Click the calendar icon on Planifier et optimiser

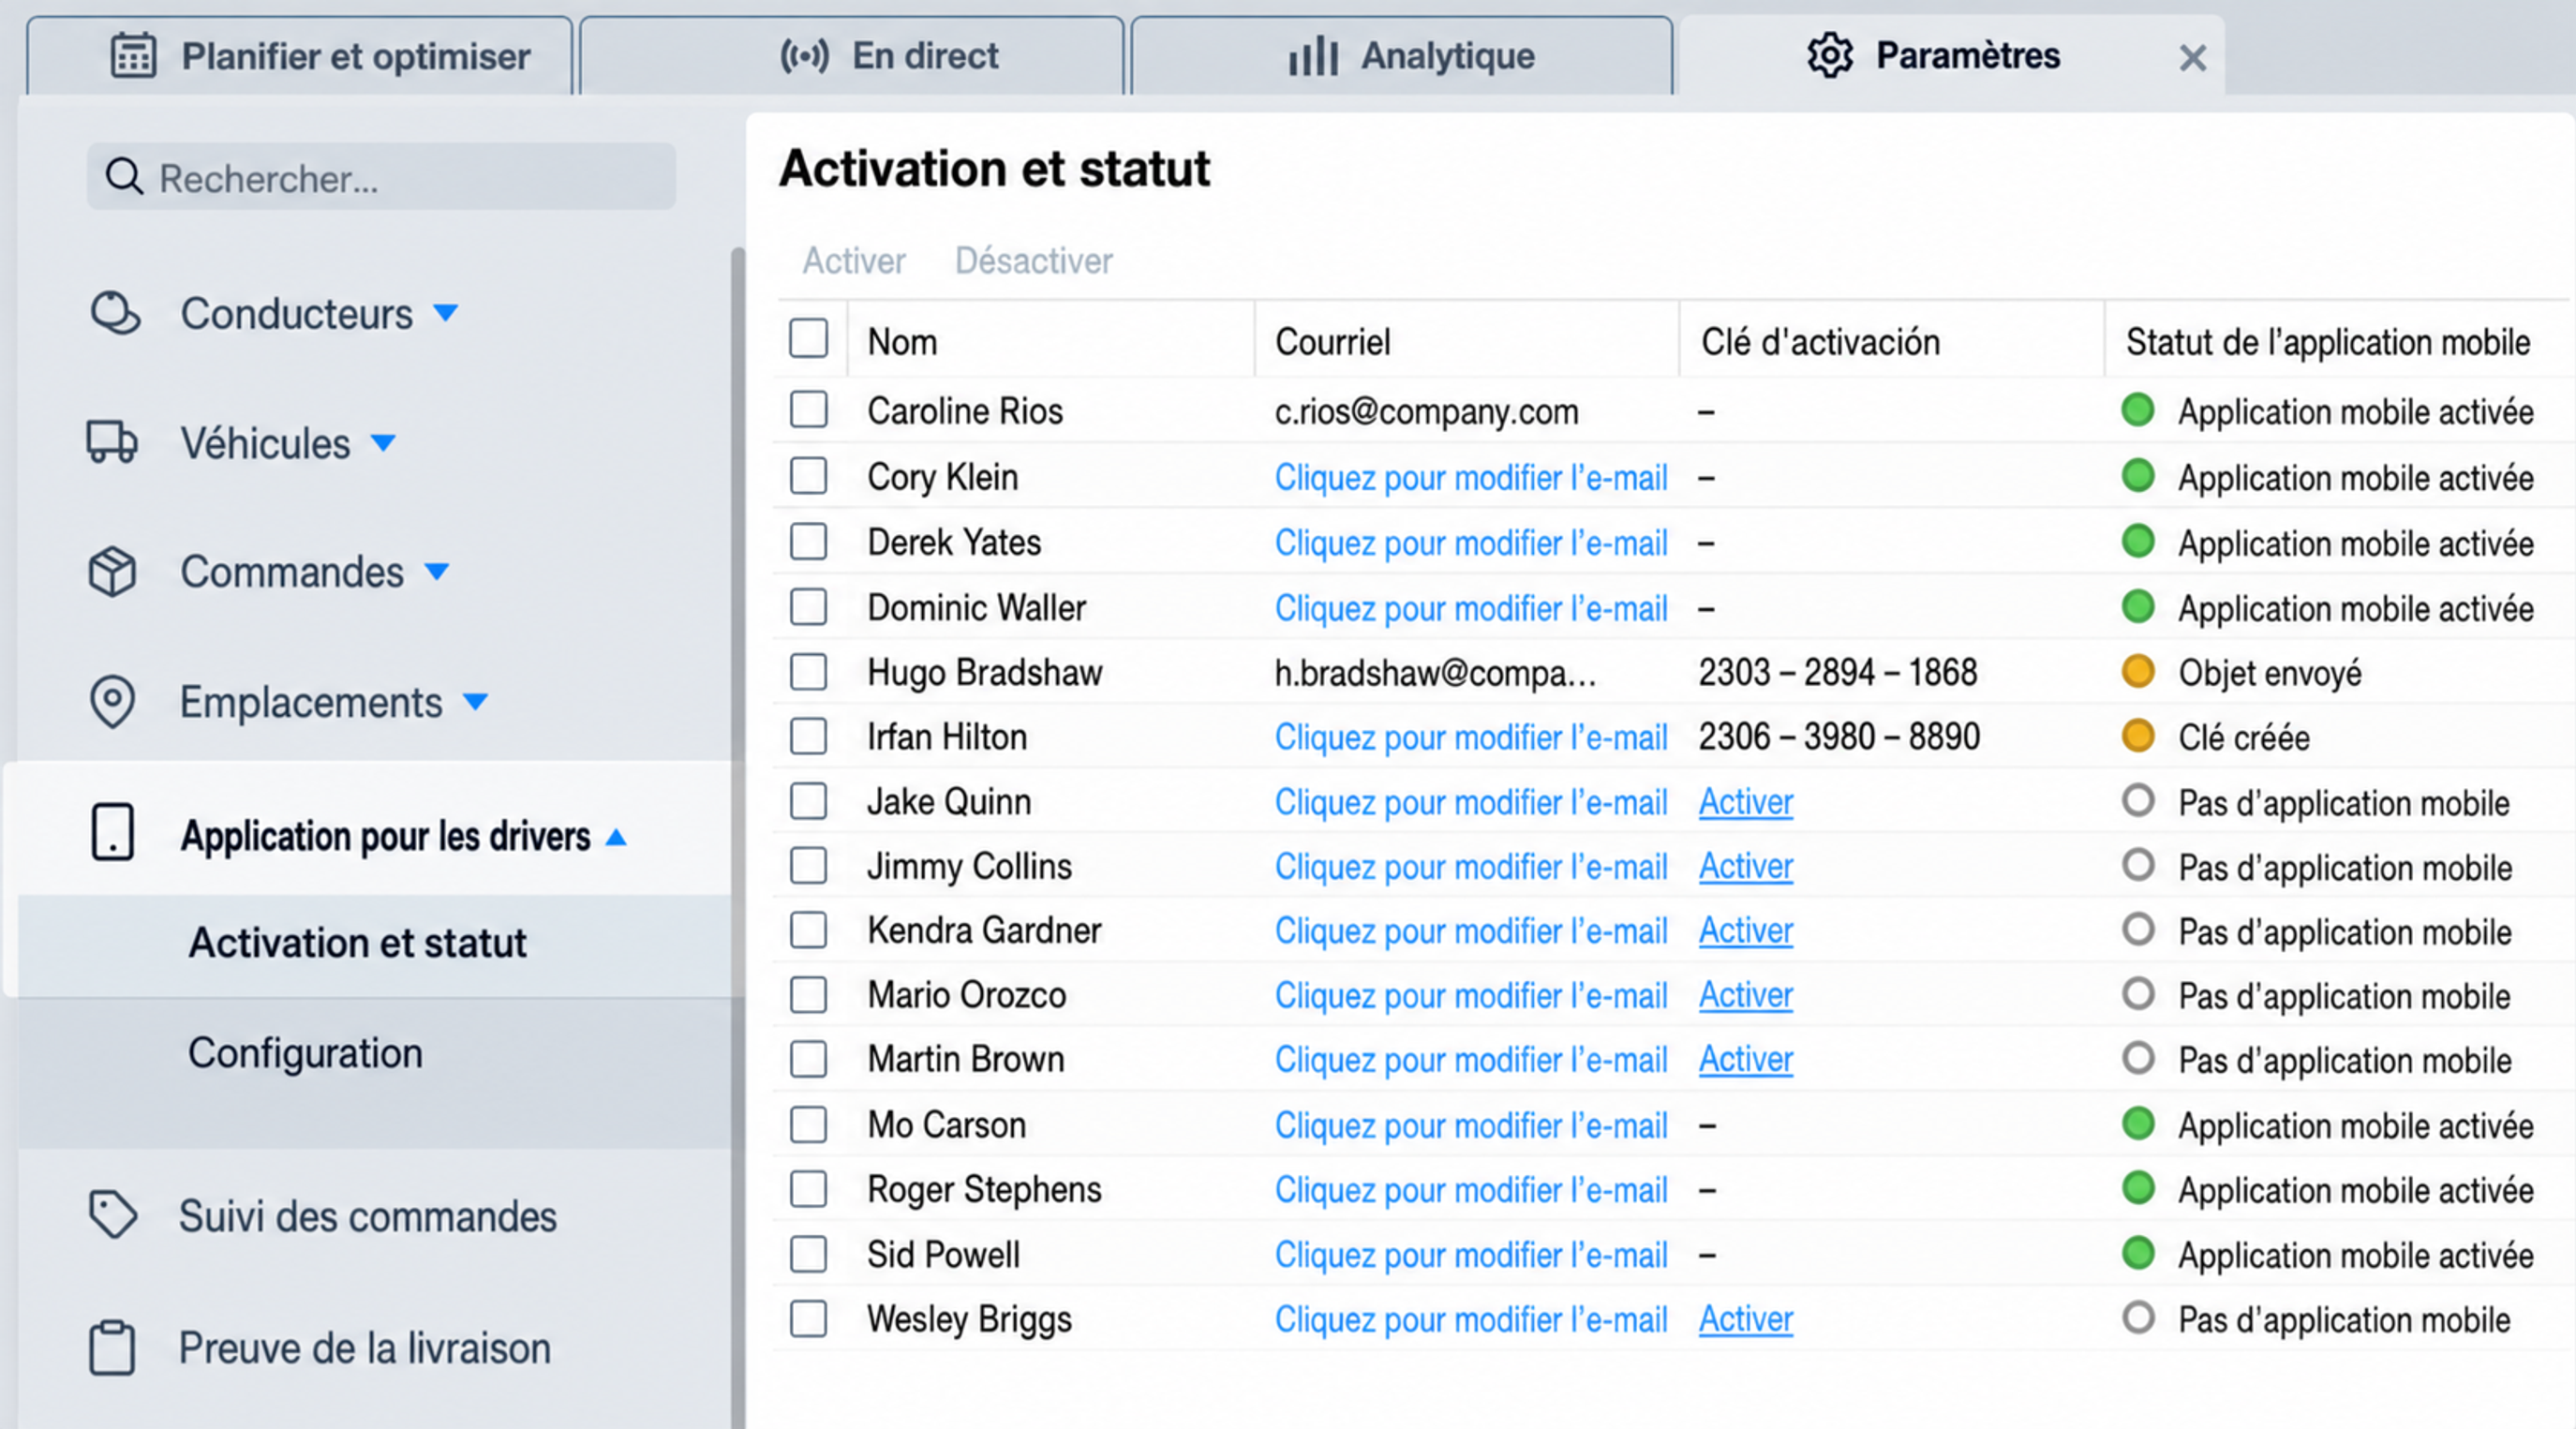(x=133, y=56)
